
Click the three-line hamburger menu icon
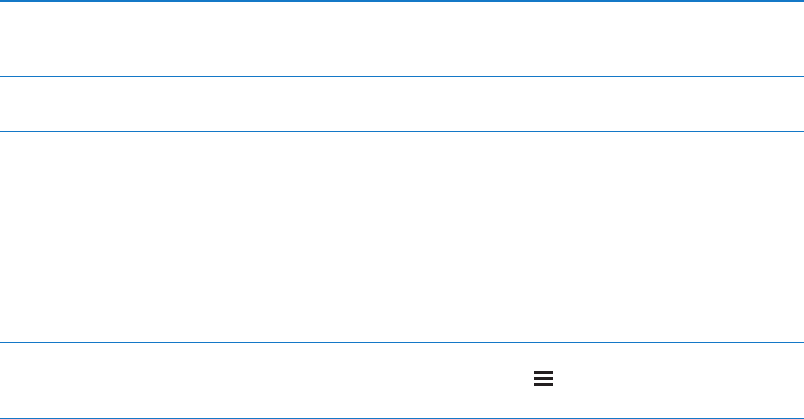click(543, 379)
